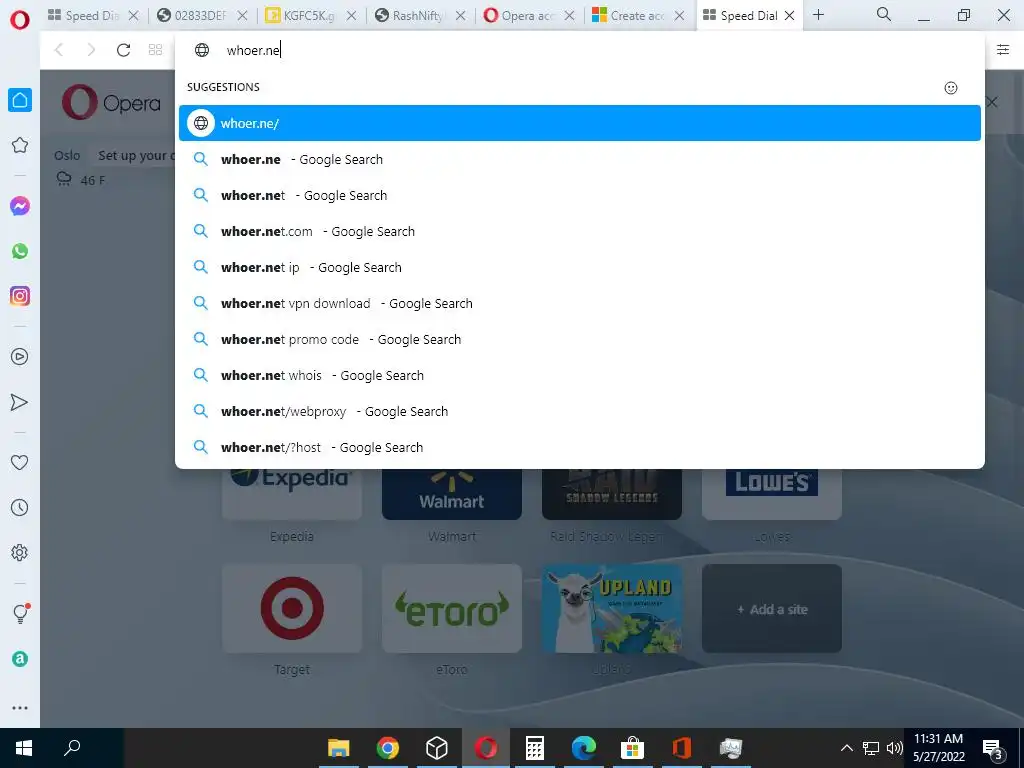Open the Raid Shadow Legends tile

(612, 494)
